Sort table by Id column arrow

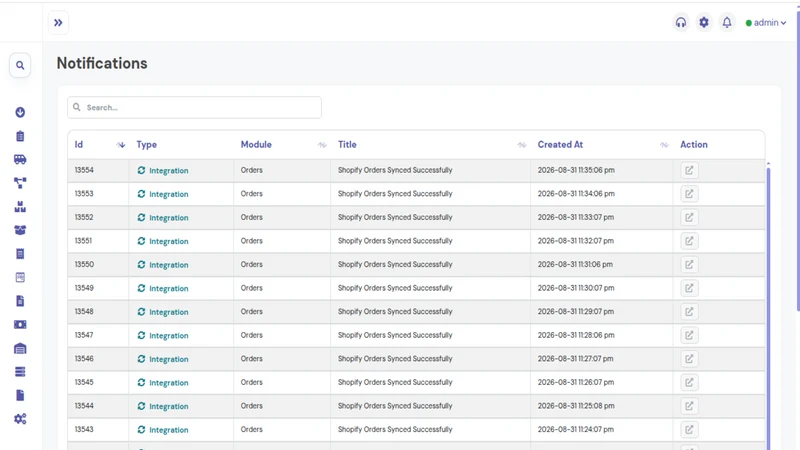(121, 145)
